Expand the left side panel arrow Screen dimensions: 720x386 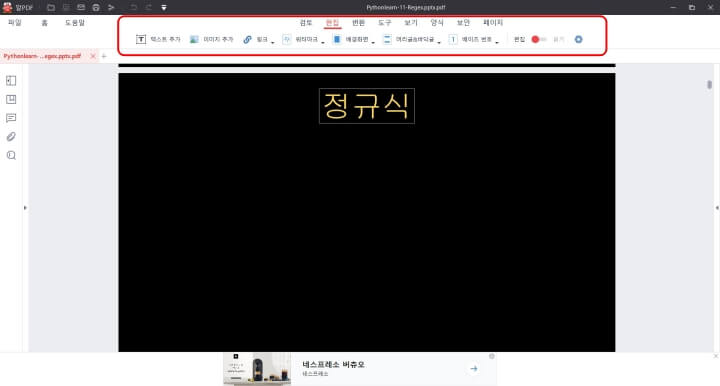(x=25, y=208)
